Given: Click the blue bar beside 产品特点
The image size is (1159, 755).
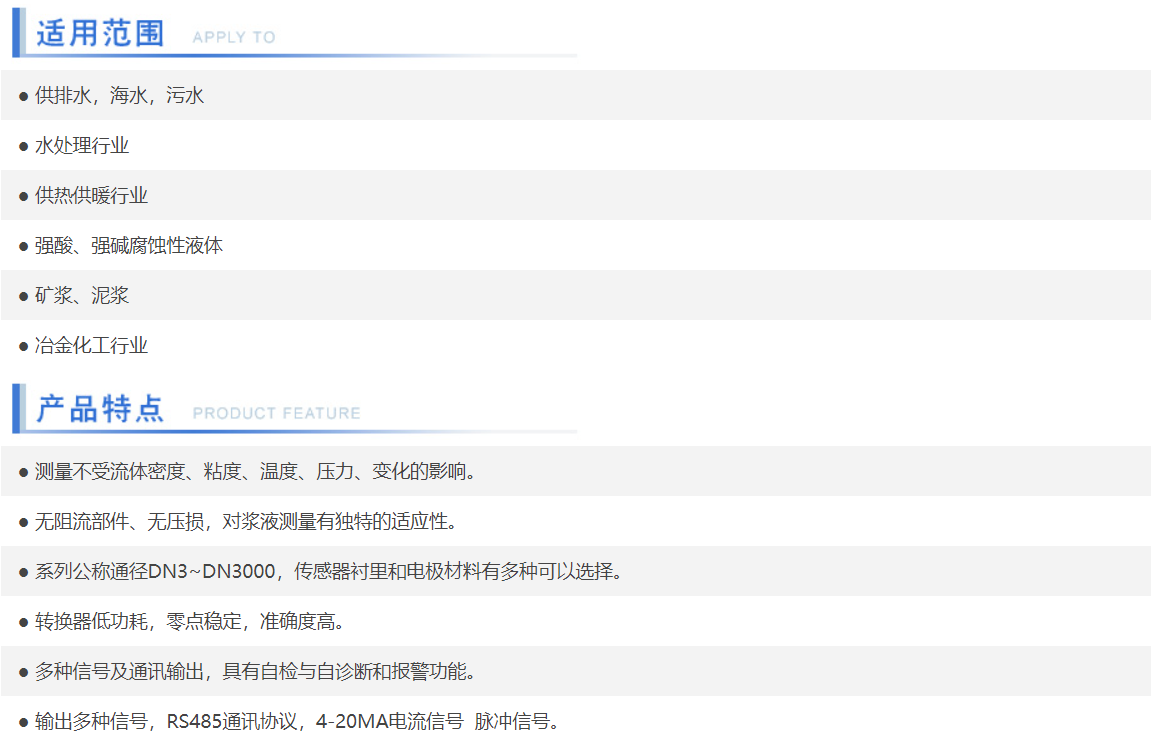Looking at the screenshot, I should tap(17, 408).
